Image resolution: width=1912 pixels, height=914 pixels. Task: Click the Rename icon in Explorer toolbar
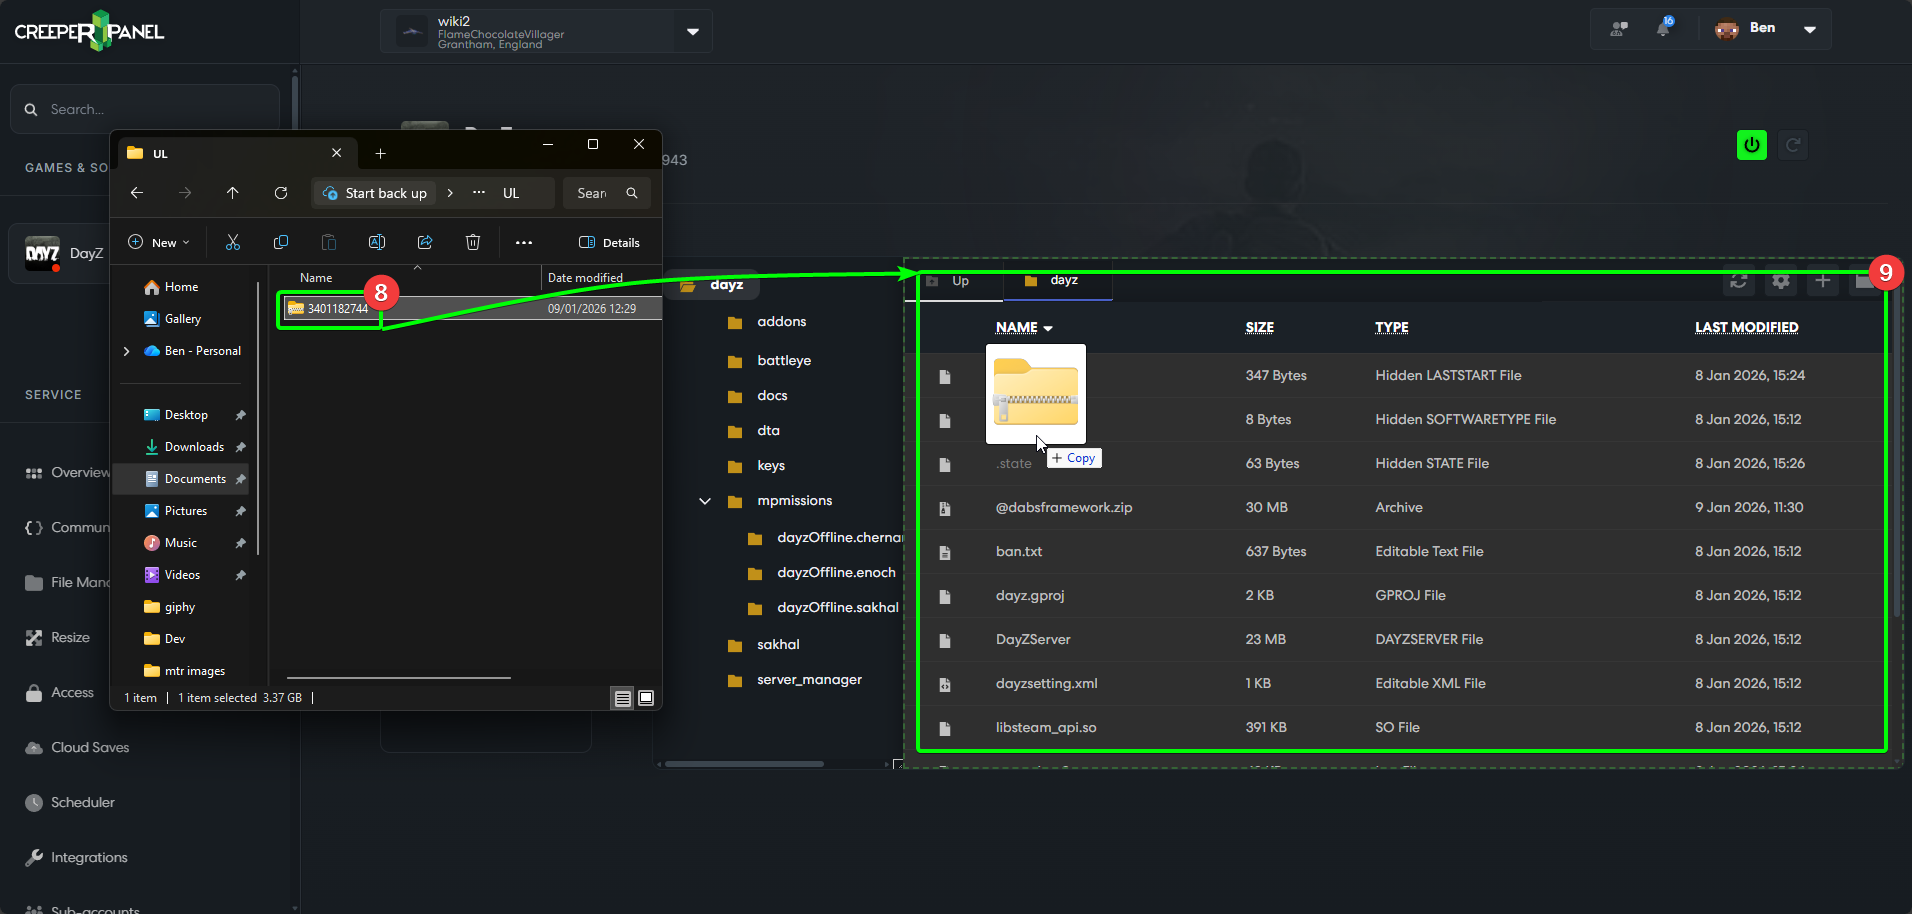point(377,242)
